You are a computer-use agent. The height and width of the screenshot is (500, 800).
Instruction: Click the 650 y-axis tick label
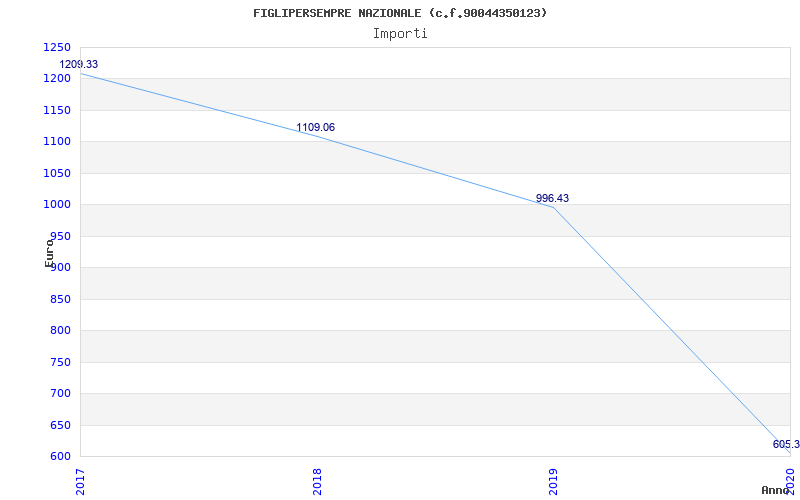click(x=60, y=426)
